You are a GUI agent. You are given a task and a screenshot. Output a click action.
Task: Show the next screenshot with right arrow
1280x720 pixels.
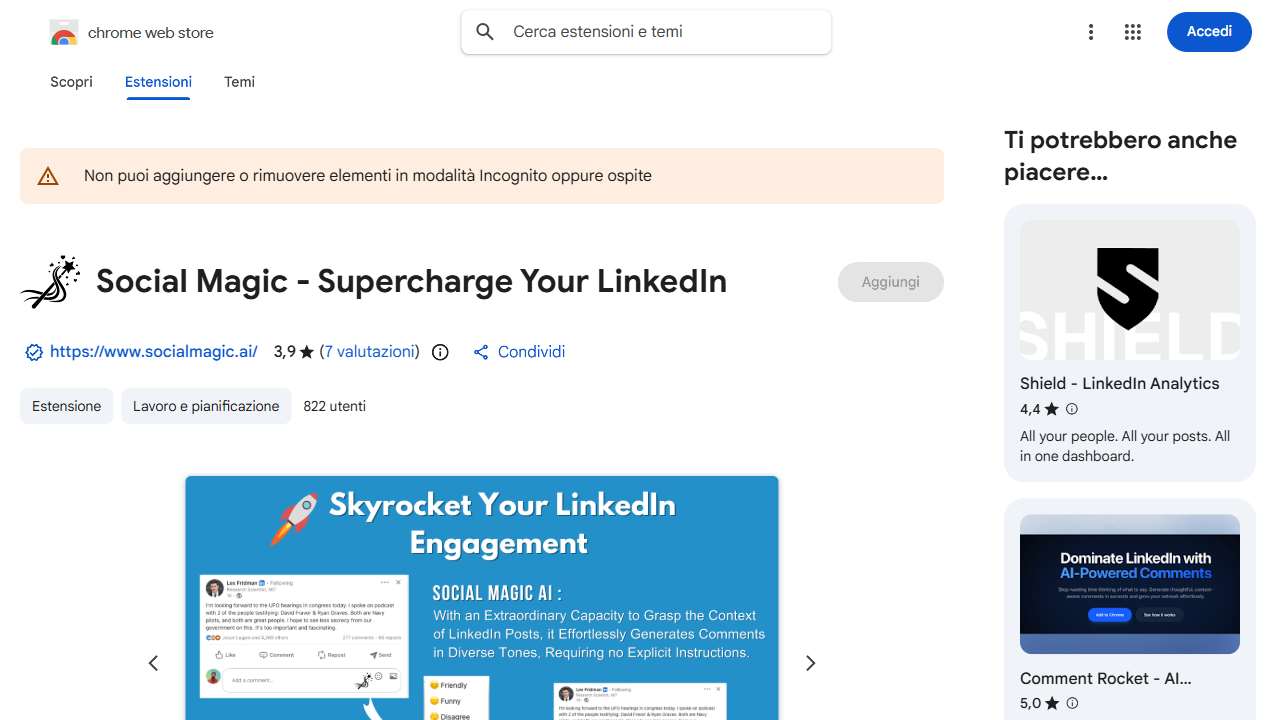810,663
